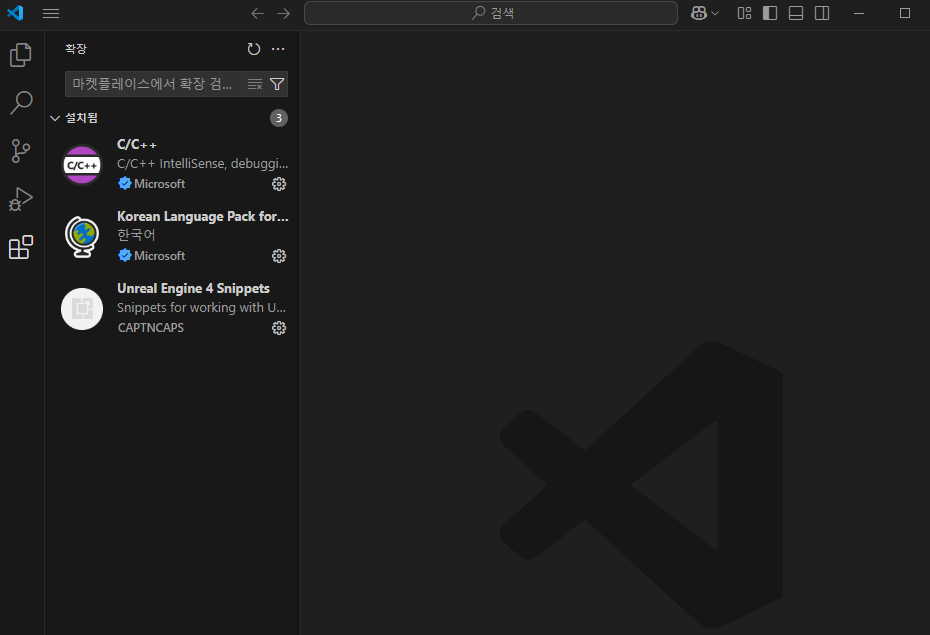Click the C/C++ IntelliSense description text
Image resolution: width=930 pixels, height=635 pixels.
(202, 164)
